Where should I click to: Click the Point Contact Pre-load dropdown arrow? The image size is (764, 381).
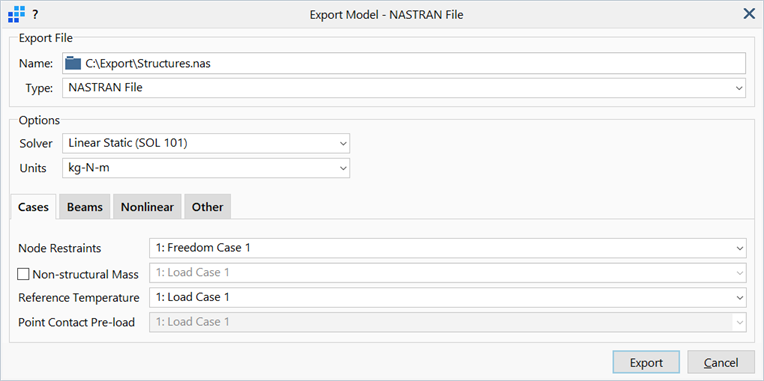(739, 322)
